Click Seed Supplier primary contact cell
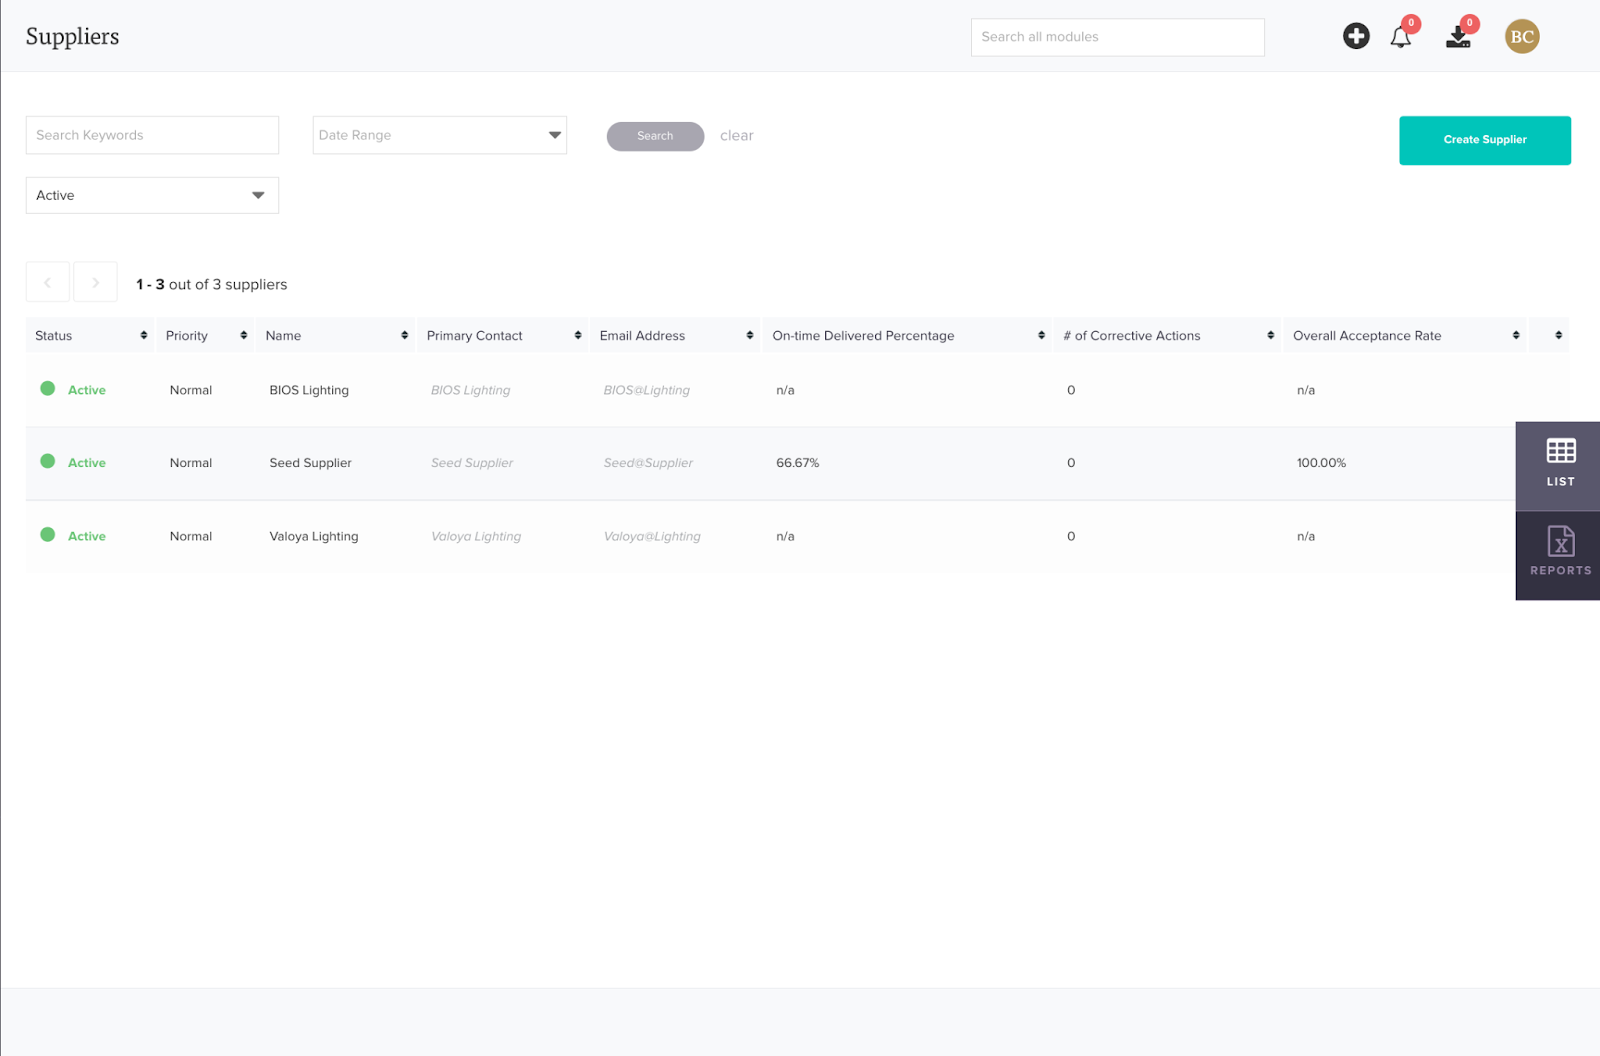The width and height of the screenshot is (1600, 1056). [472, 463]
